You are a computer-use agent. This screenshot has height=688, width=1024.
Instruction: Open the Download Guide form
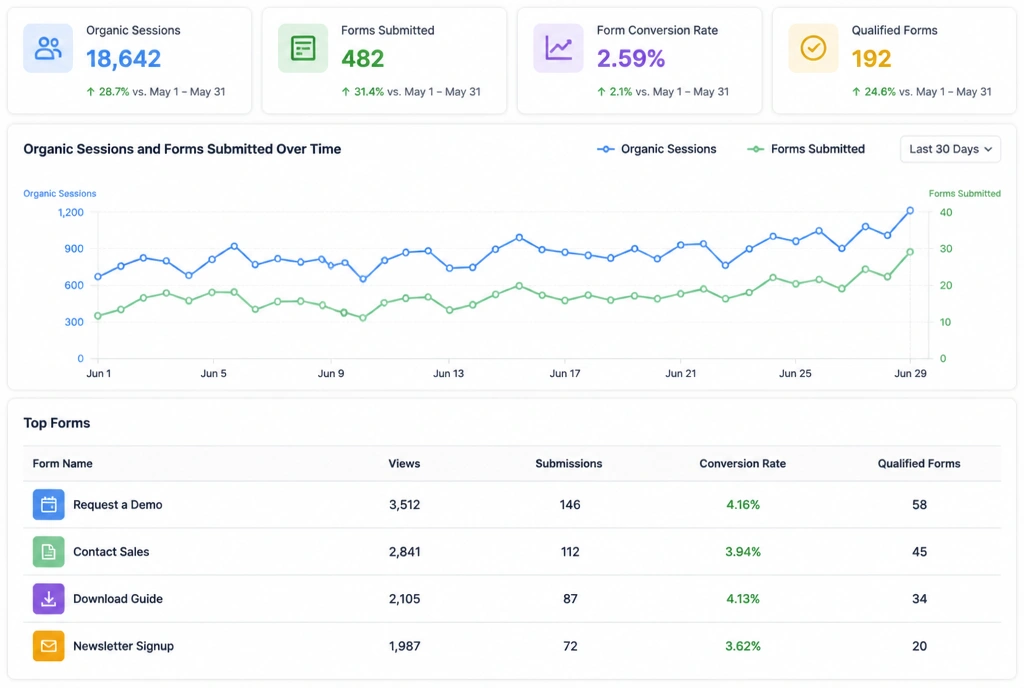click(x=118, y=599)
